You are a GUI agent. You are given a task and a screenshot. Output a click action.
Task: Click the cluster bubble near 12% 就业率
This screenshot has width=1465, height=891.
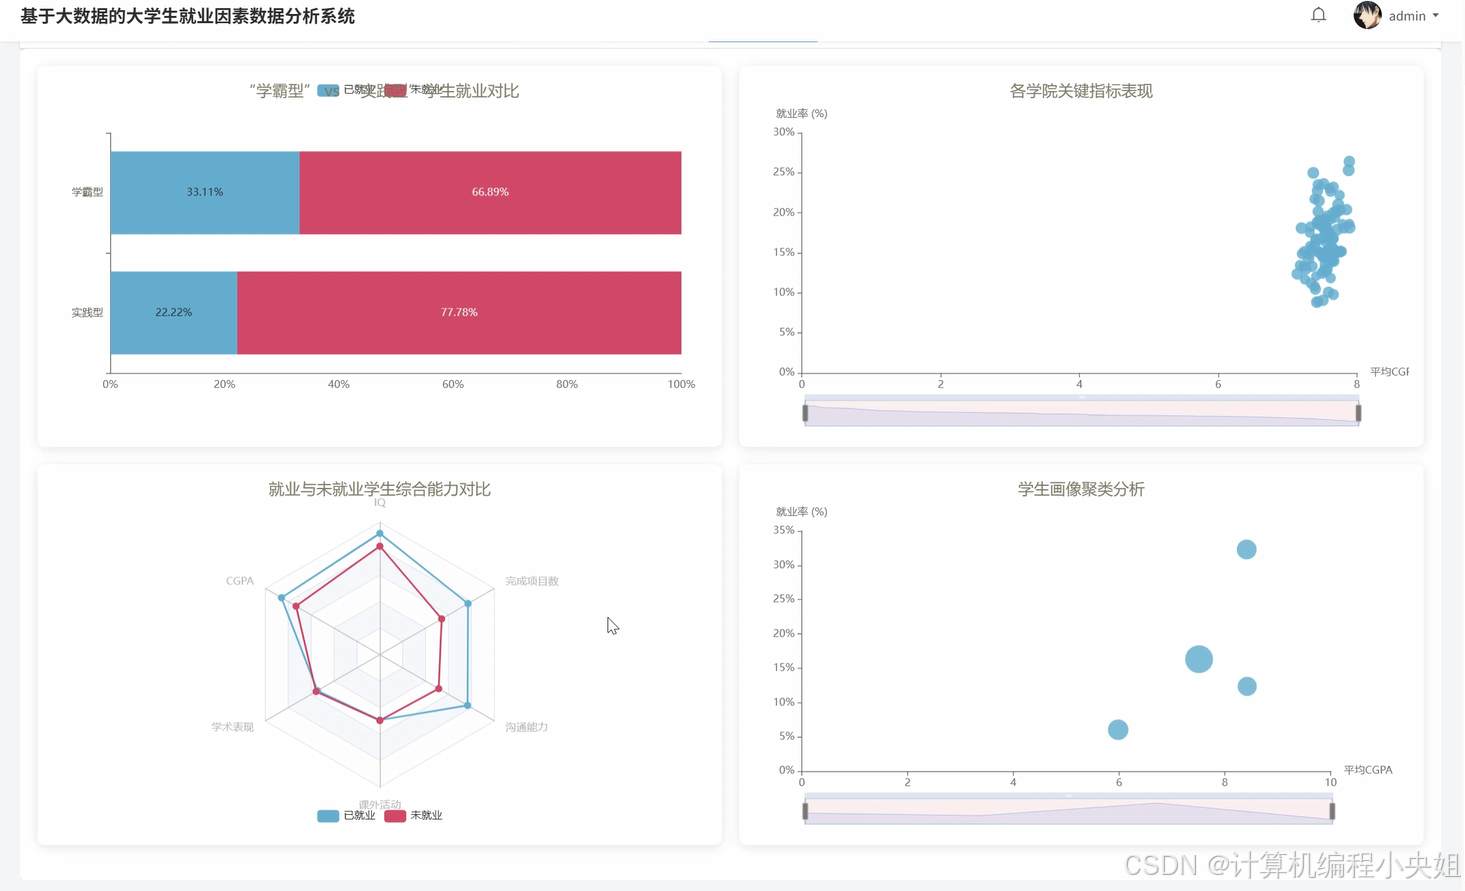pos(1247,686)
